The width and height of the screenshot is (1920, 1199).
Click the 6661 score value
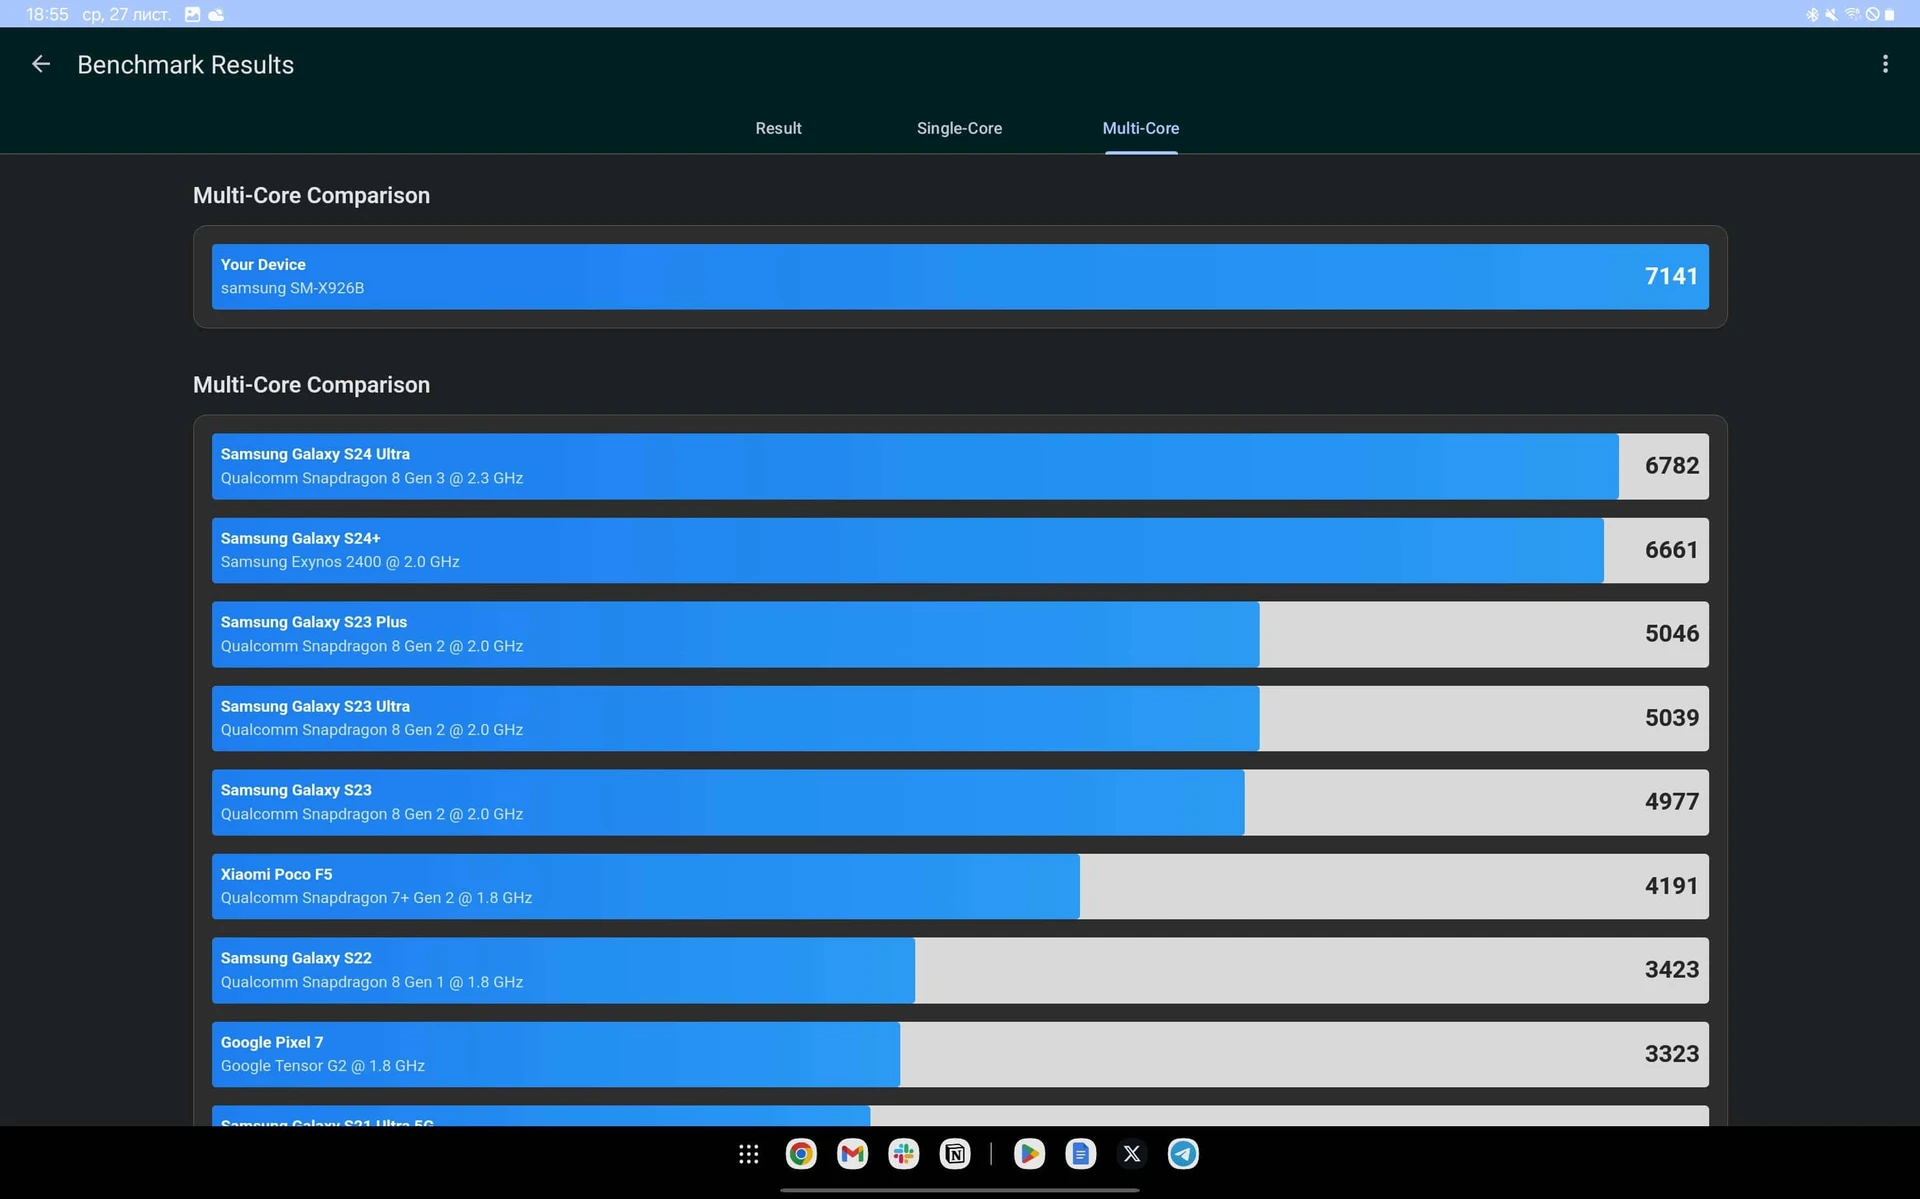pyautogui.click(x=1671, y=550)
